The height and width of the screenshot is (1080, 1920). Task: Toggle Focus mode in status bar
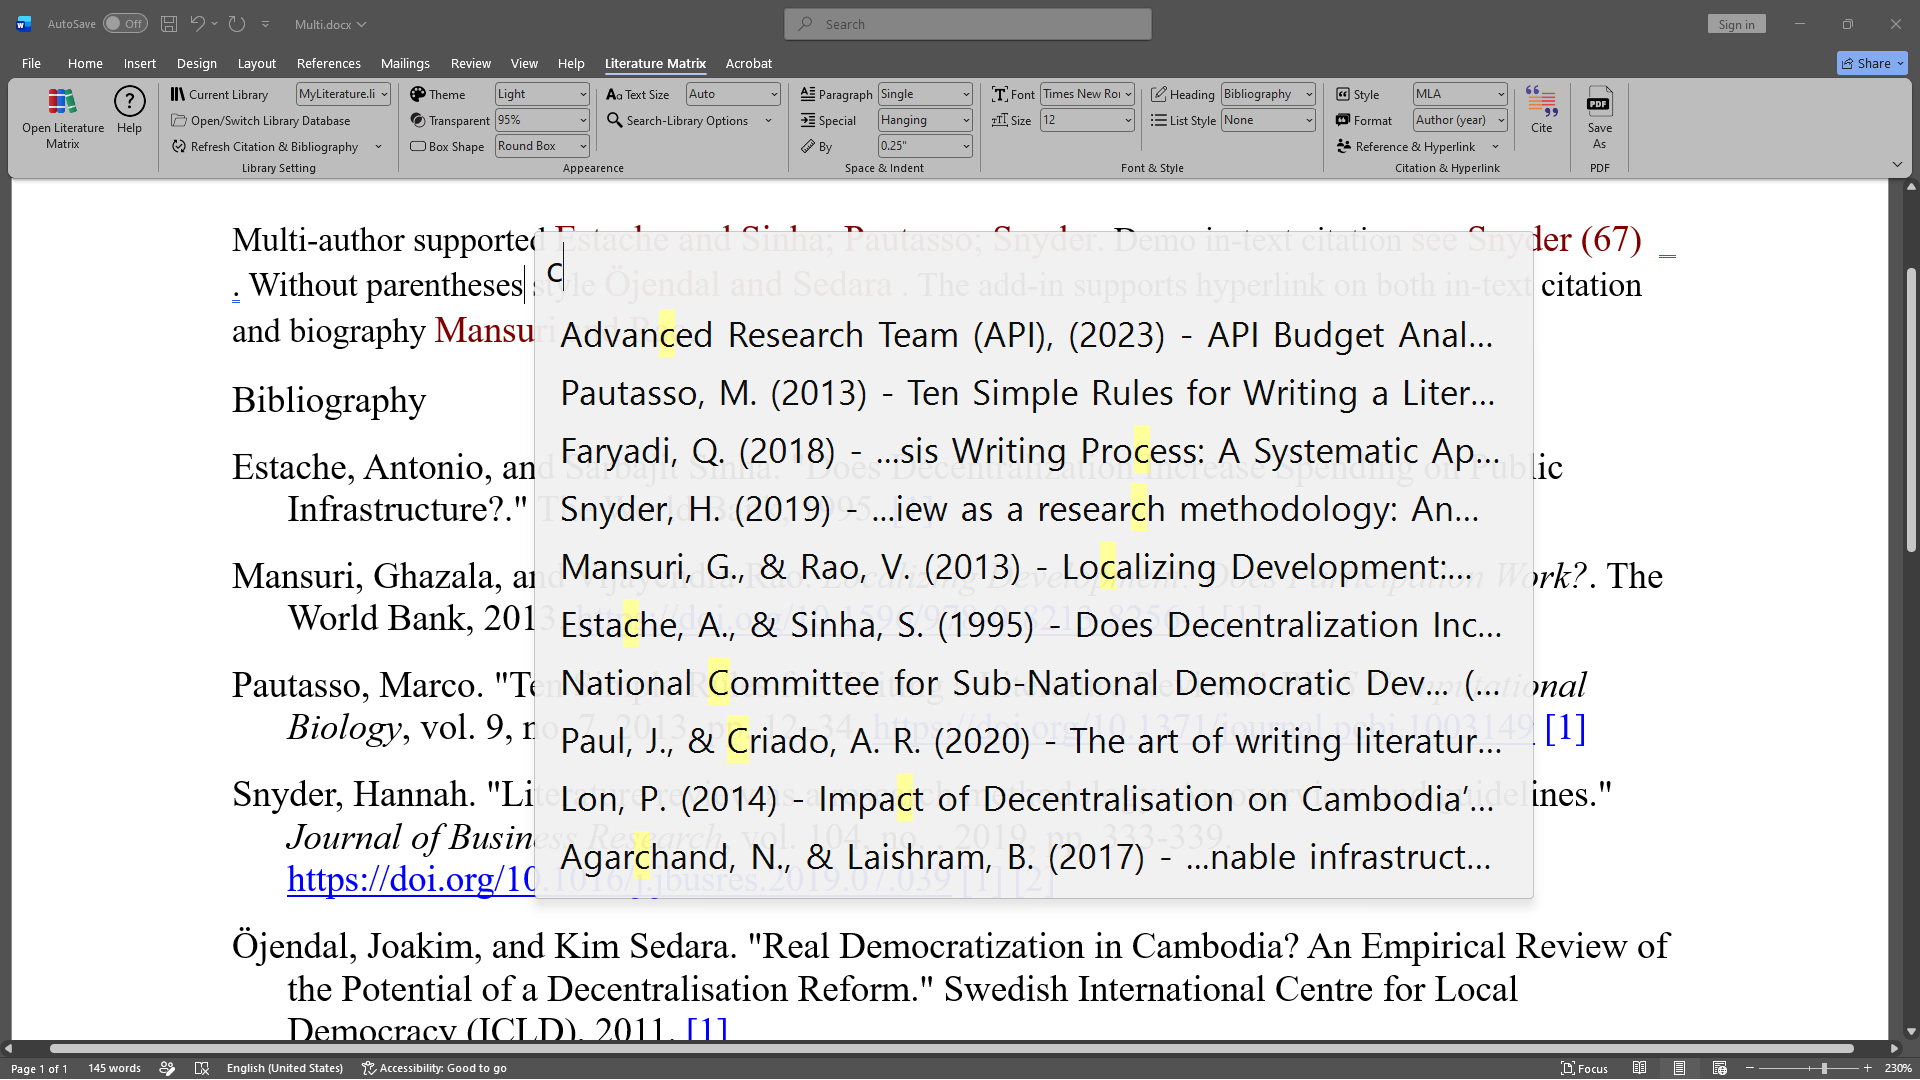pyautogui.click(x=1584, y=1068)
